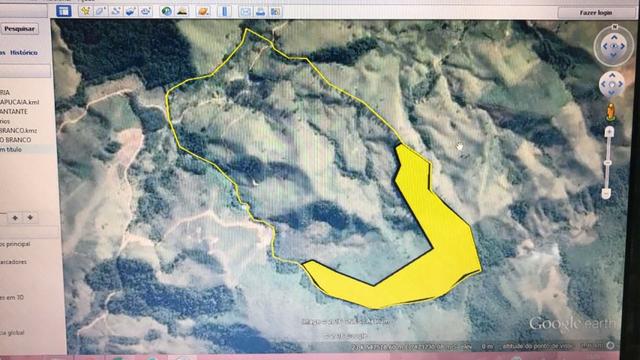Viewport: 640px width, 360px height.
Task: Toggle the sidebar visibility icon
Action: [63, 11]
